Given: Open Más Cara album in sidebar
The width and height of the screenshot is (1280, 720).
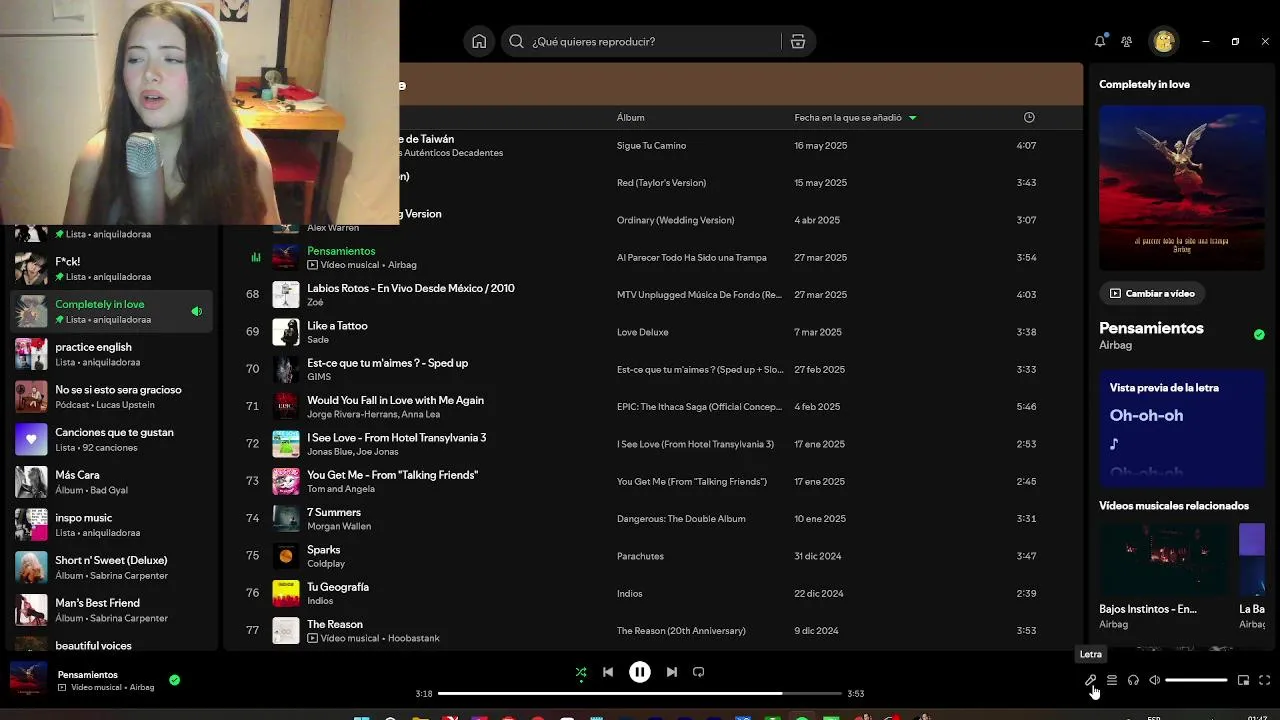Looking at the screenshot, I should pos(111,482).
